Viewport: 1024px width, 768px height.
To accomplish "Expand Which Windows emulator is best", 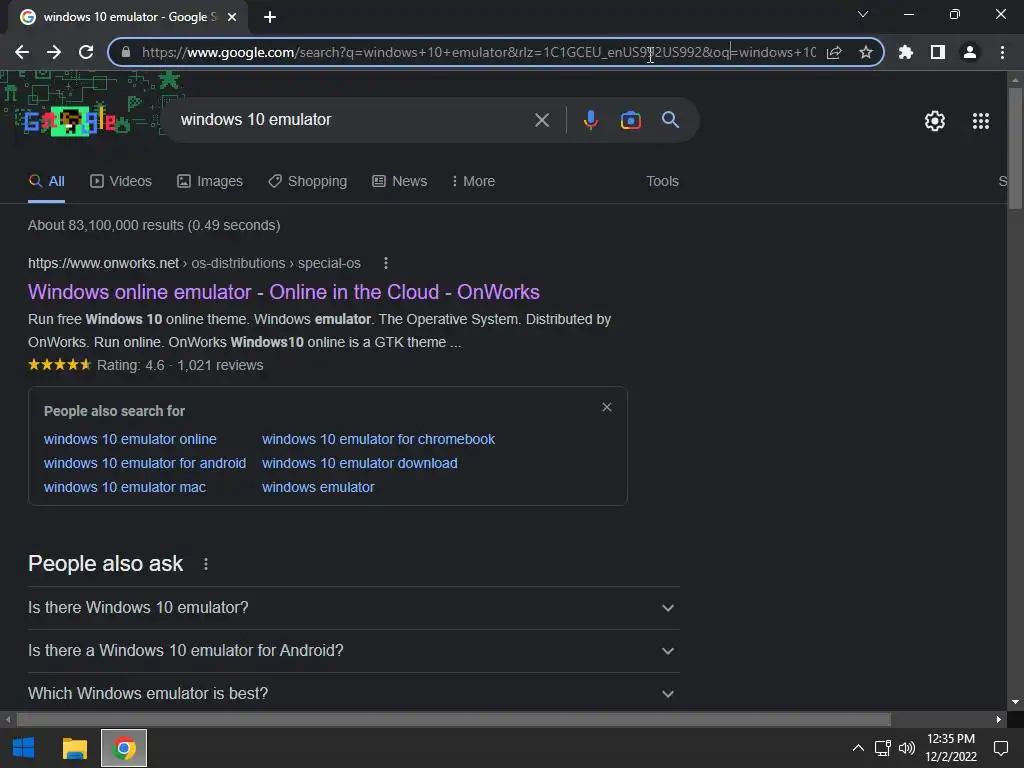I will (354, 694).
